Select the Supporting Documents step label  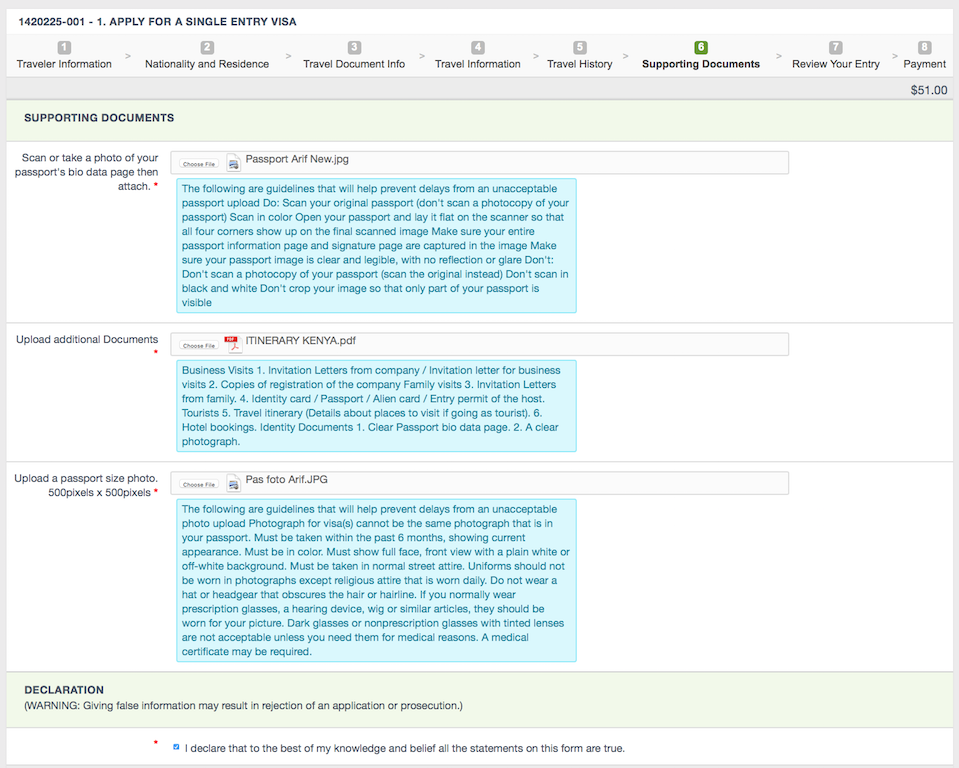coord(700,64)
